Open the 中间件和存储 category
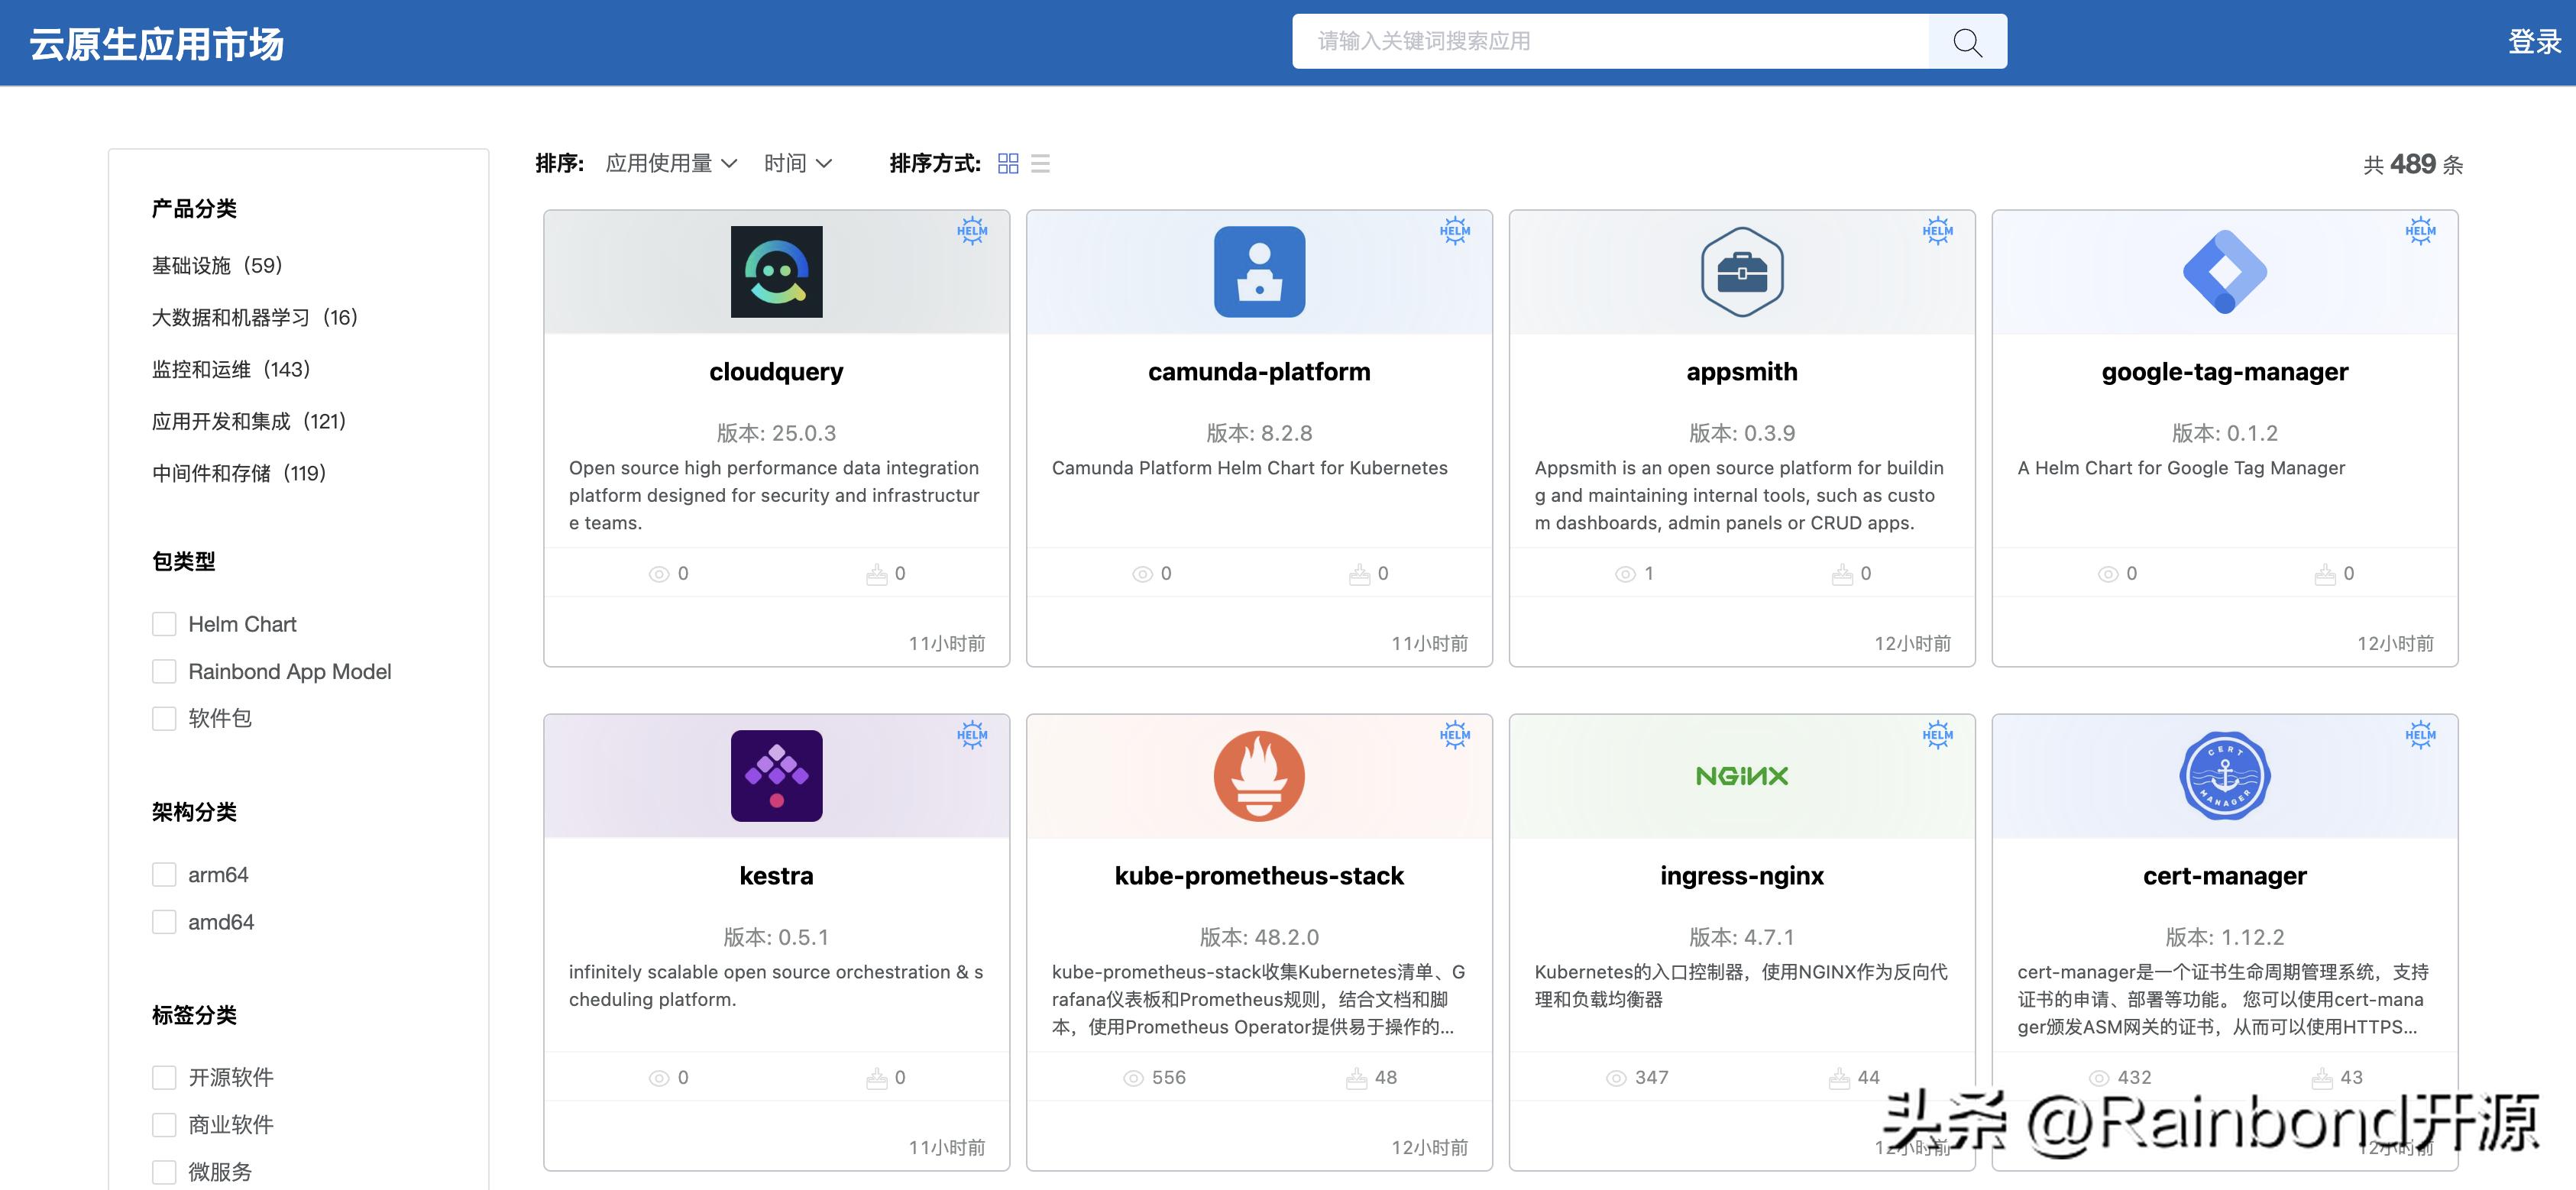Image resolution: width=2576 pixels, height=1190 pixels. [x=238, y=473]
